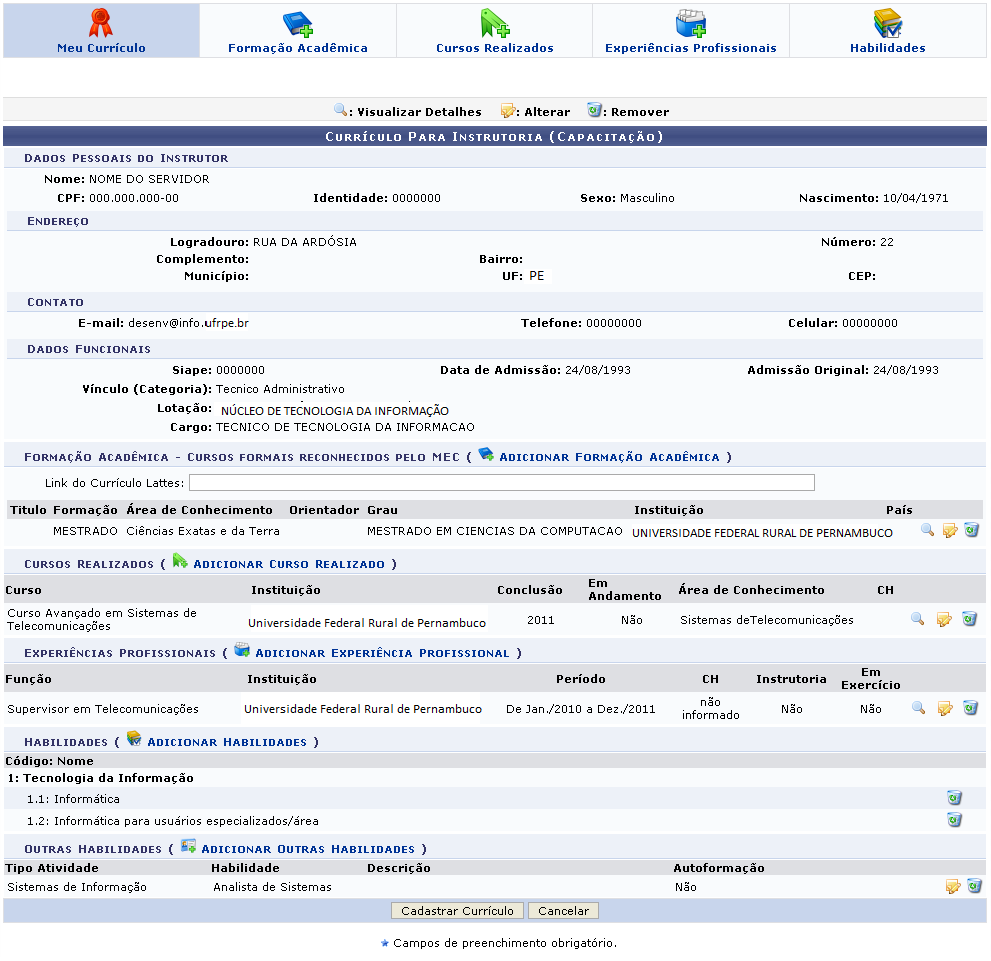Click the Adicionar Outras Habilidades link

coord(307,848)
